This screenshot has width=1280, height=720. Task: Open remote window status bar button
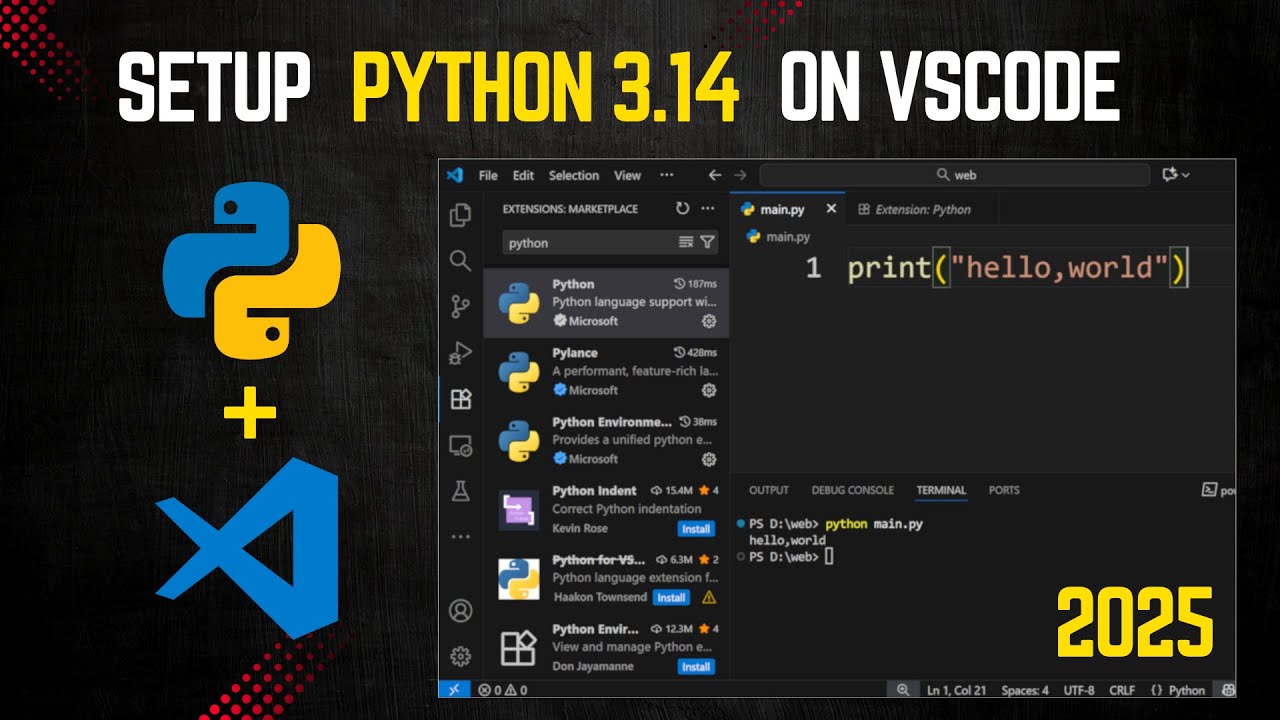pos(453,689)
